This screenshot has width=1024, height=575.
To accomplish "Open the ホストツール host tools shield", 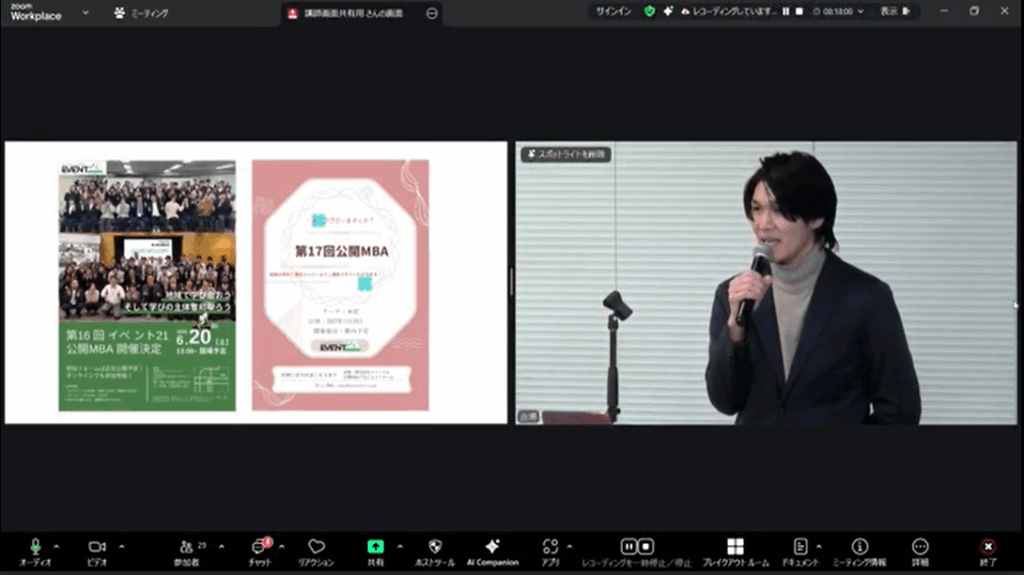I will click(x=434, y=547).
